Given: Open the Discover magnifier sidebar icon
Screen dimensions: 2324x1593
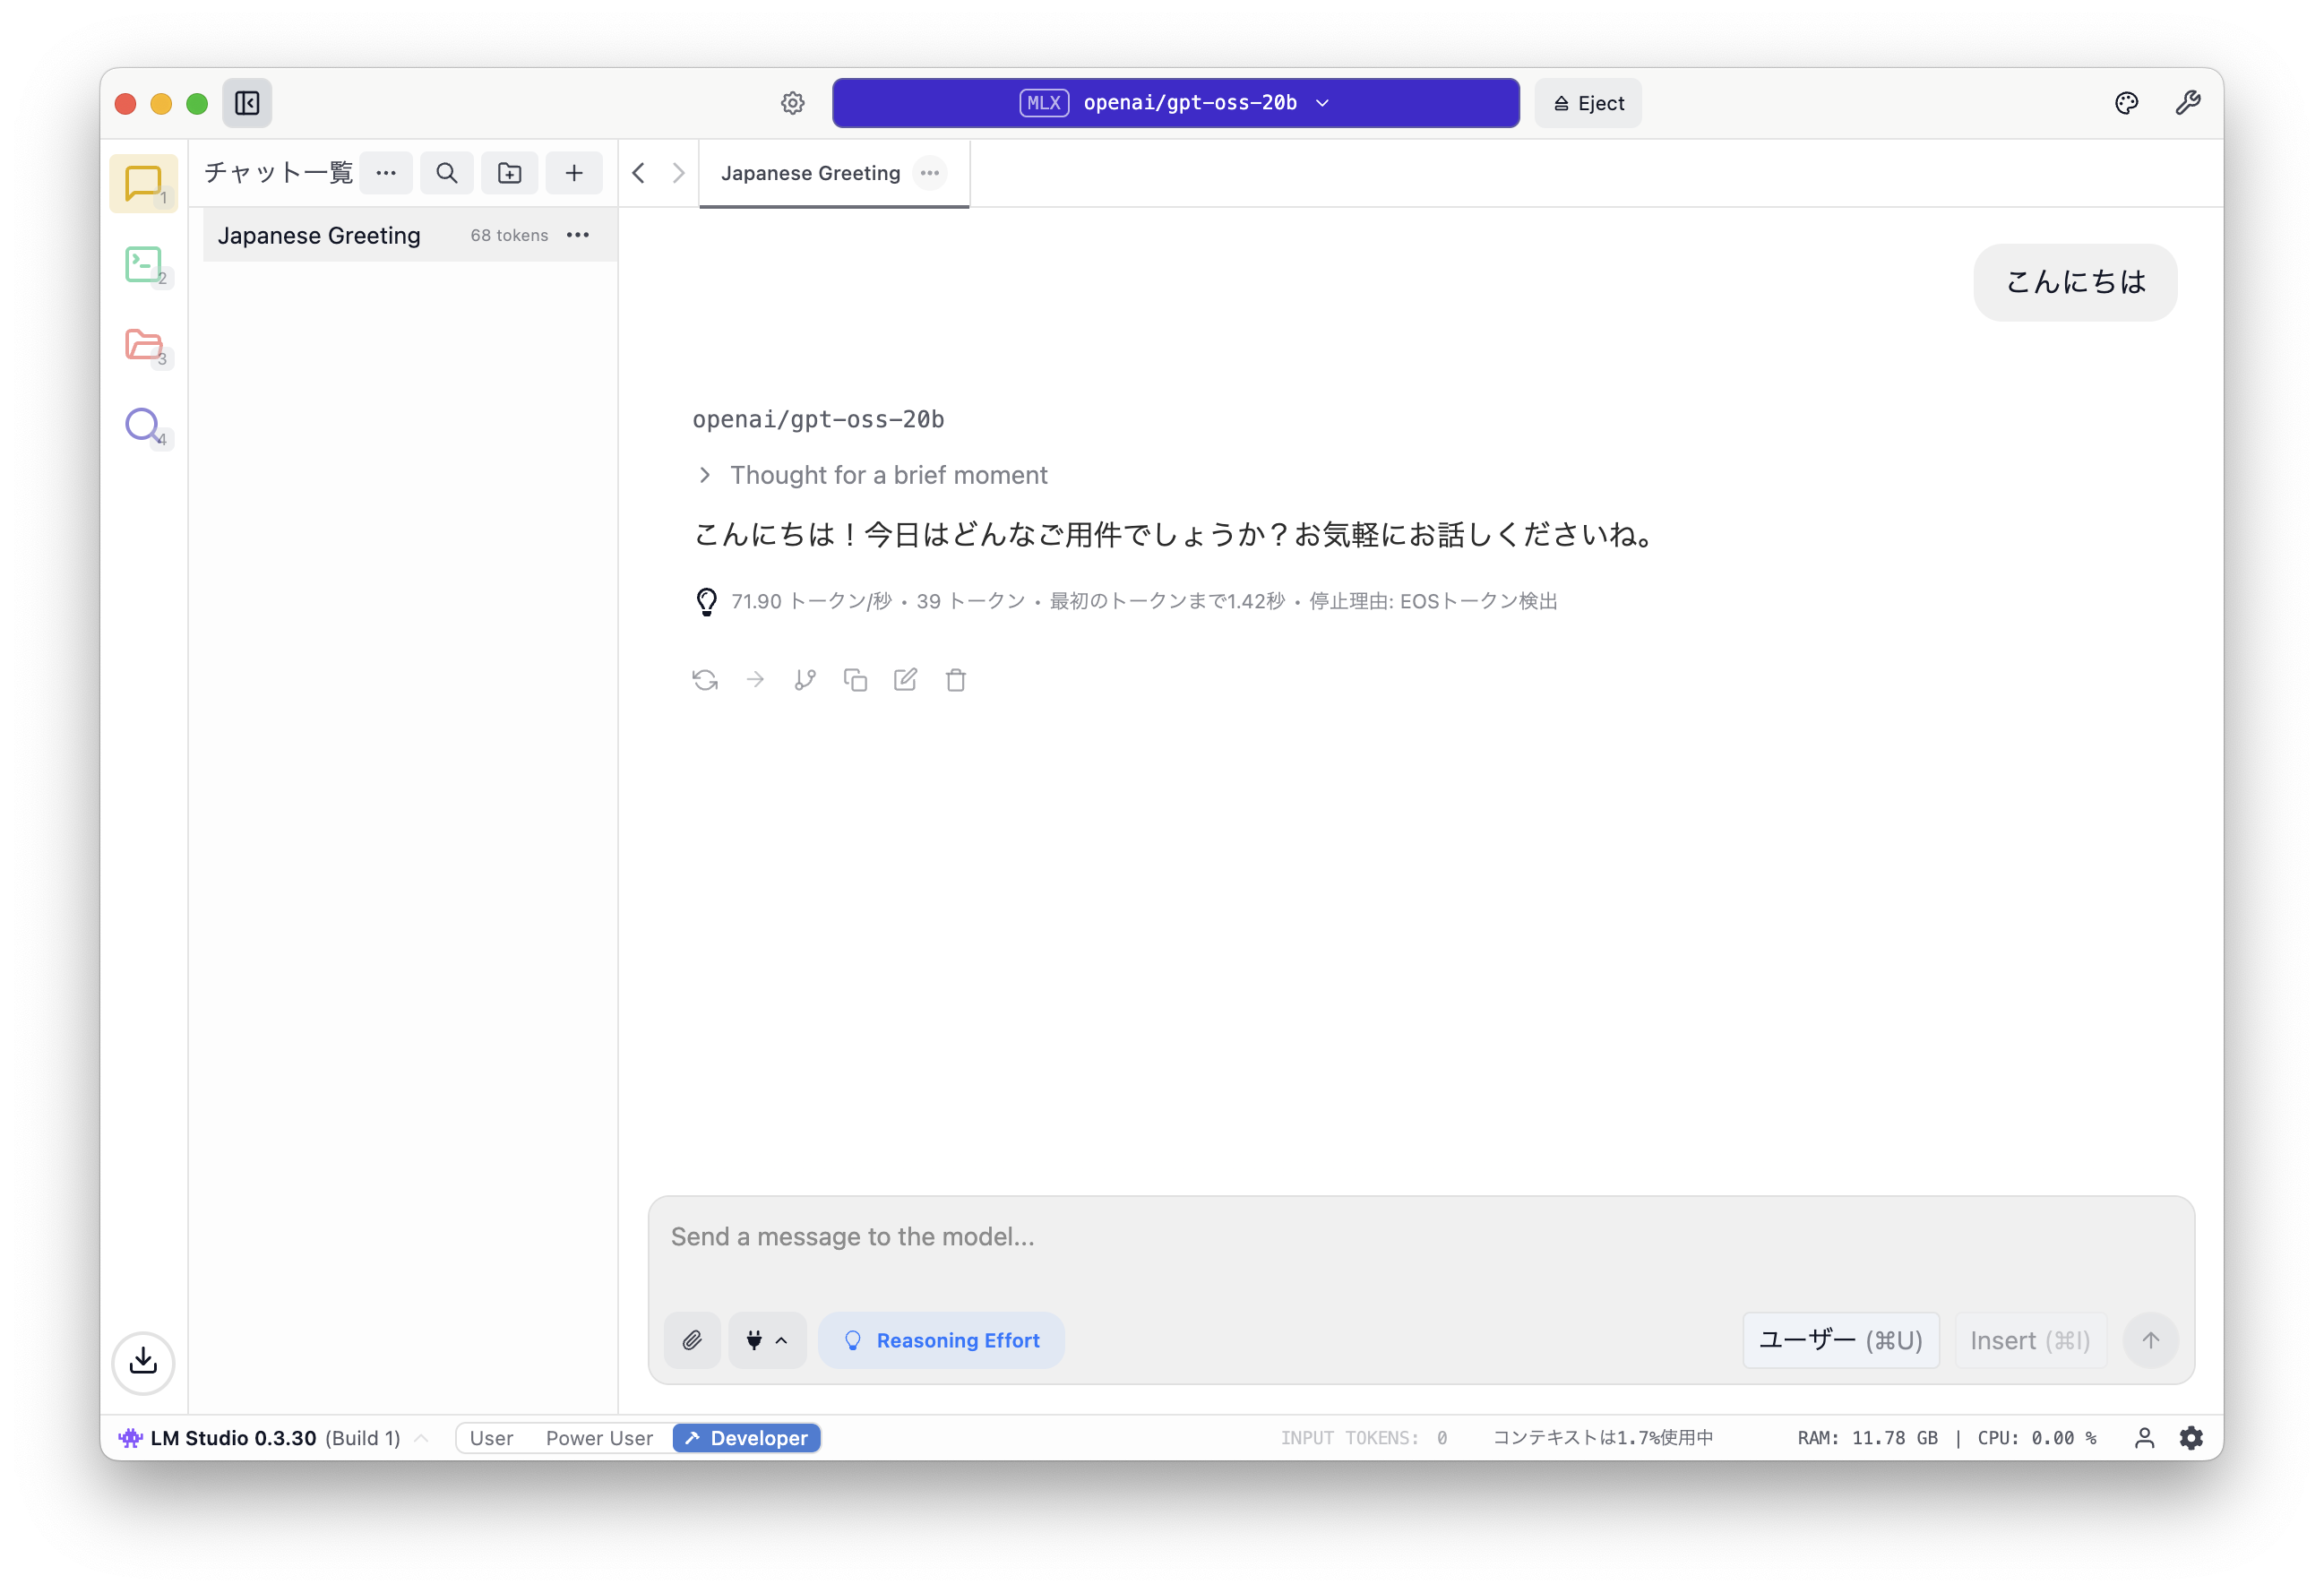Looking at the screenshot, I should (x=144, y=426).
